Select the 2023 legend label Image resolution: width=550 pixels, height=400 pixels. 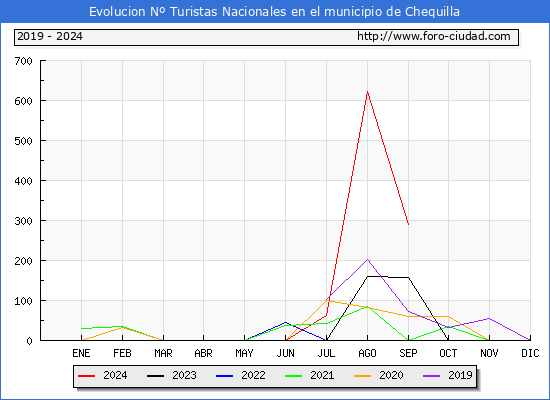point(184,375)
